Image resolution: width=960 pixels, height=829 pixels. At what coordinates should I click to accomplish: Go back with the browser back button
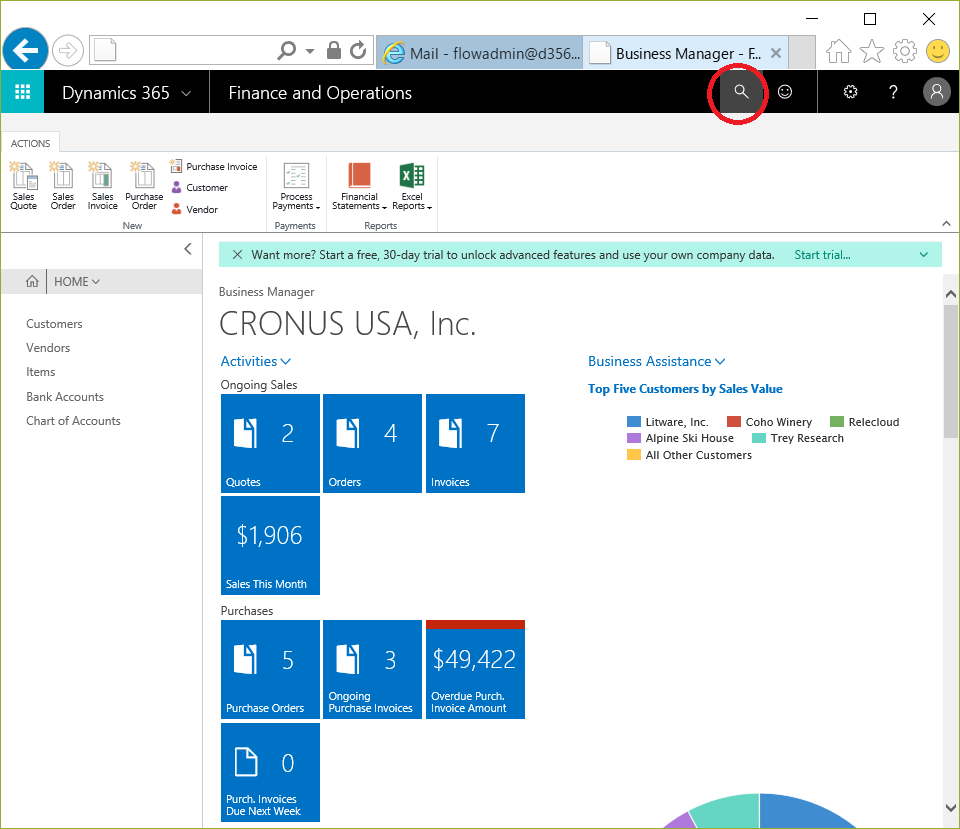tap(25, 50)
